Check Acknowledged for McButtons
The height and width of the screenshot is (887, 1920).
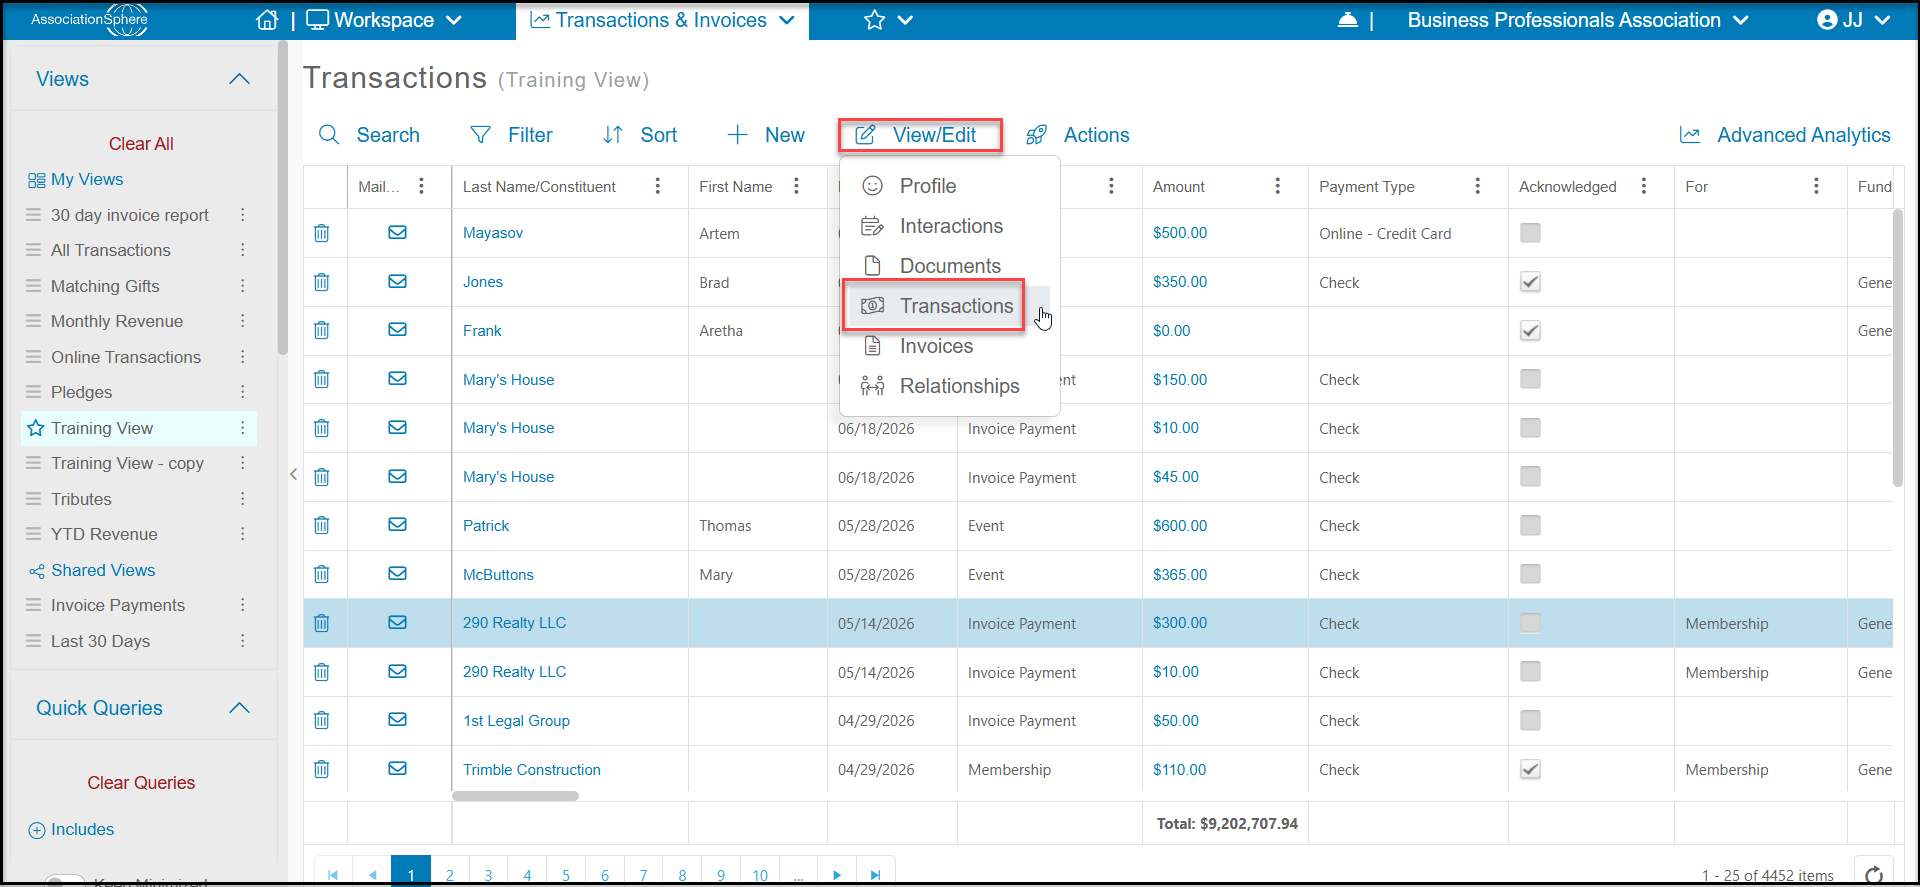click(x=1530, y=574)
